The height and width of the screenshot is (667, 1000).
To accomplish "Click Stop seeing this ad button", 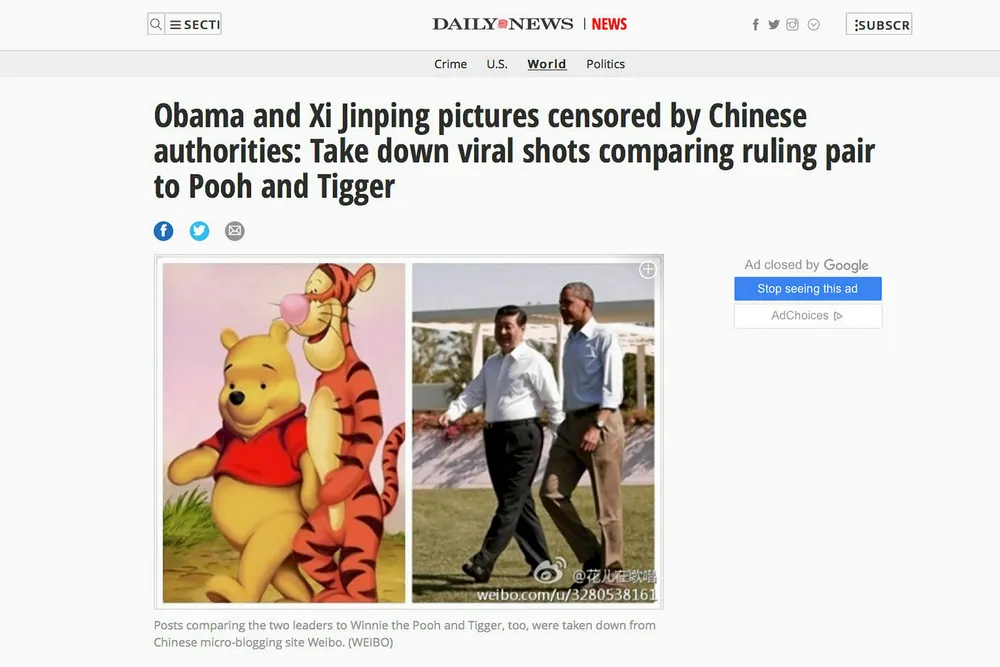I will [x=807, y=288].
